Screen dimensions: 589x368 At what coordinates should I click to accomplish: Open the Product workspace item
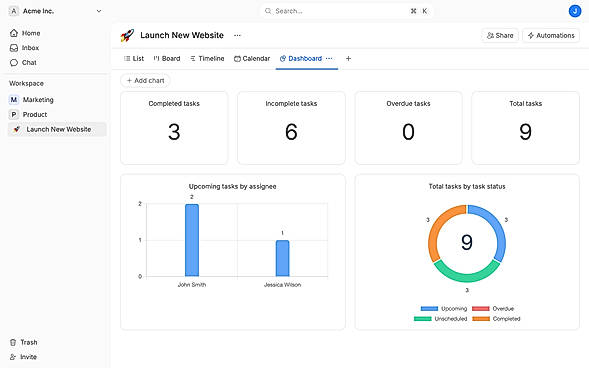[x=57, y=114]
